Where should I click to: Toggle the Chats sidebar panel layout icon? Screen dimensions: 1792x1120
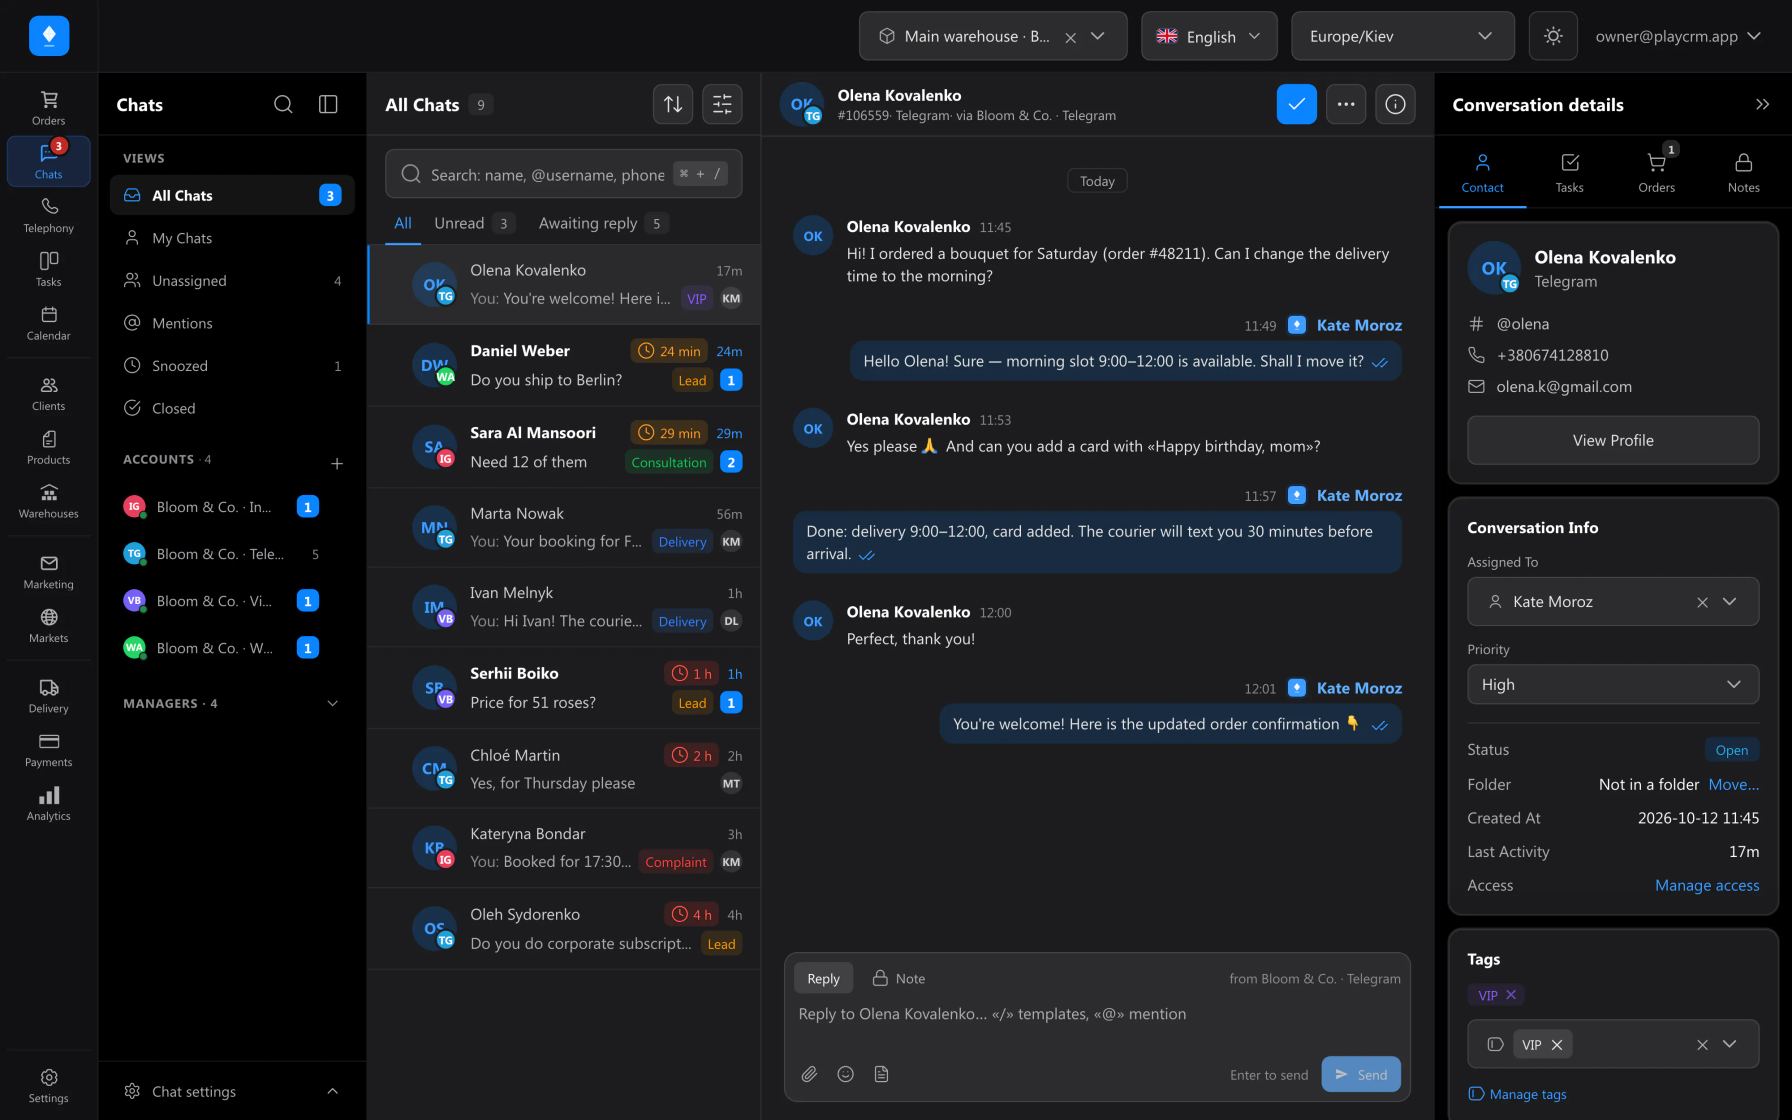point(328,105)
